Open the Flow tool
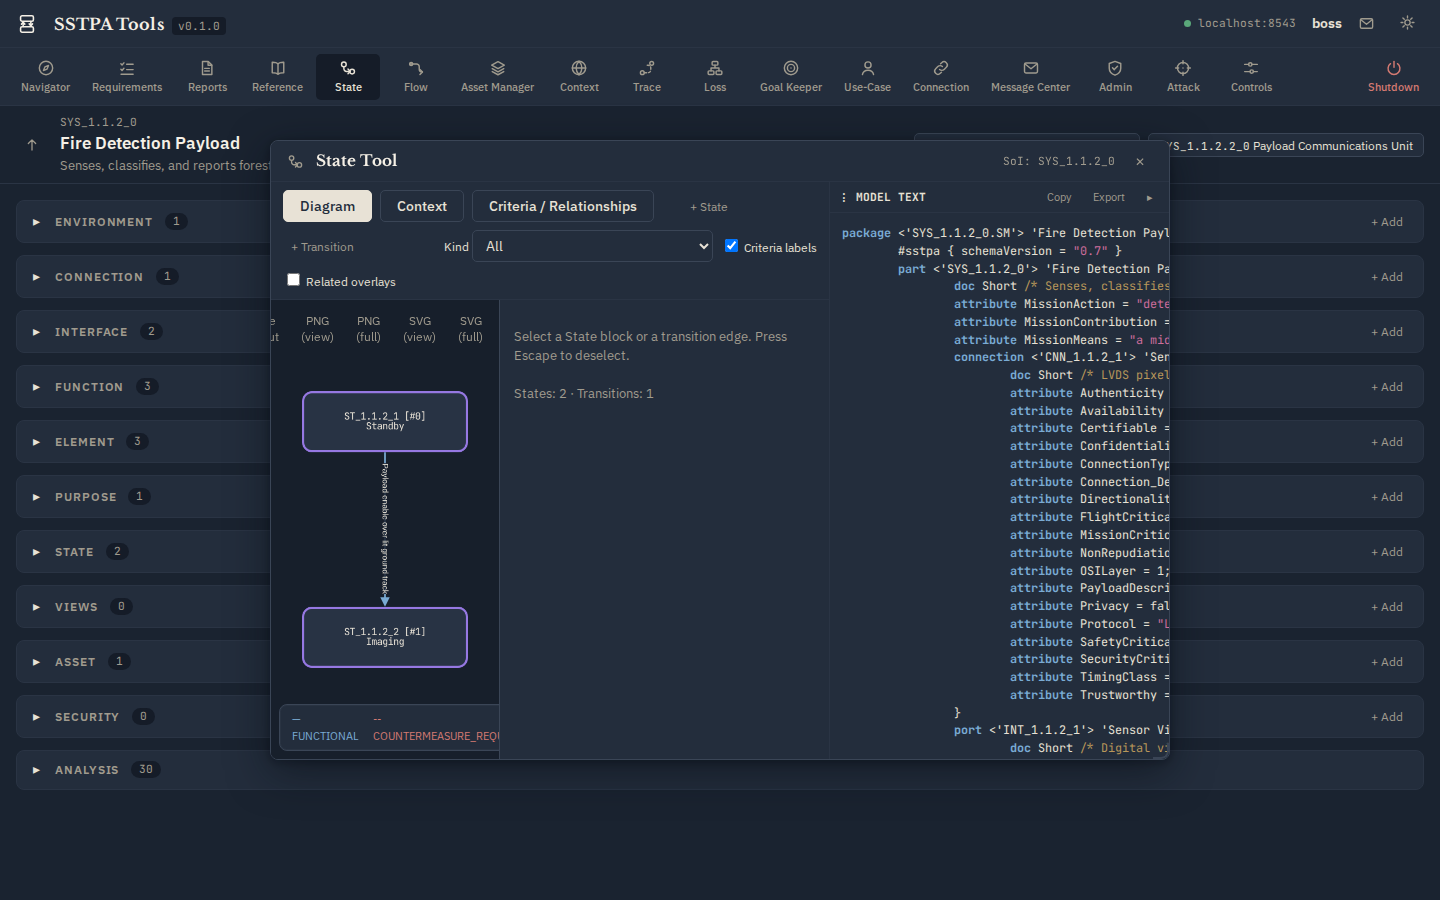This screenshot has height=900, width=1440. pyautogui.click(x=416, y=77)
